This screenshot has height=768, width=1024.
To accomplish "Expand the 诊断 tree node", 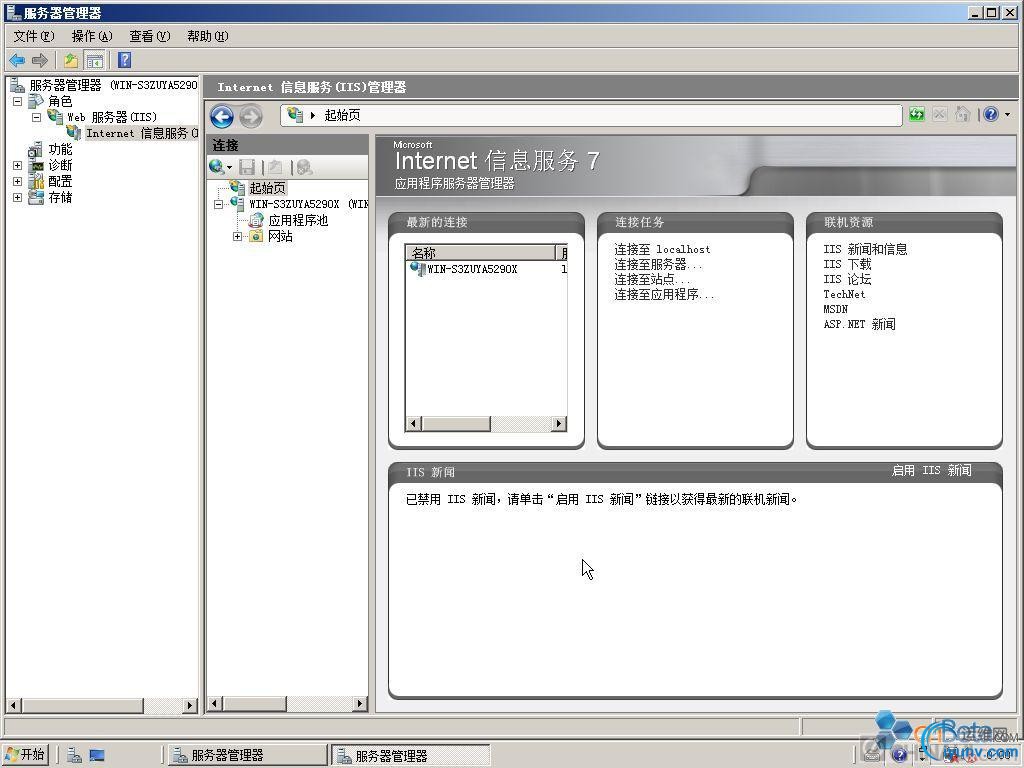I will click(18, 166).
